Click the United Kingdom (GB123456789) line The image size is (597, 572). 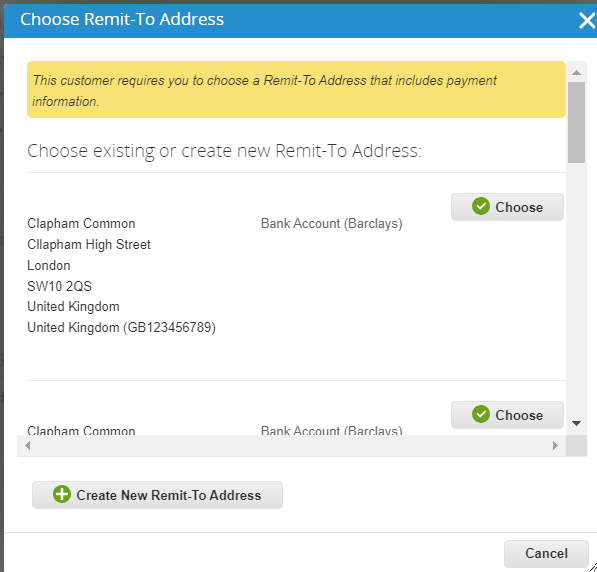coord(121,328)
